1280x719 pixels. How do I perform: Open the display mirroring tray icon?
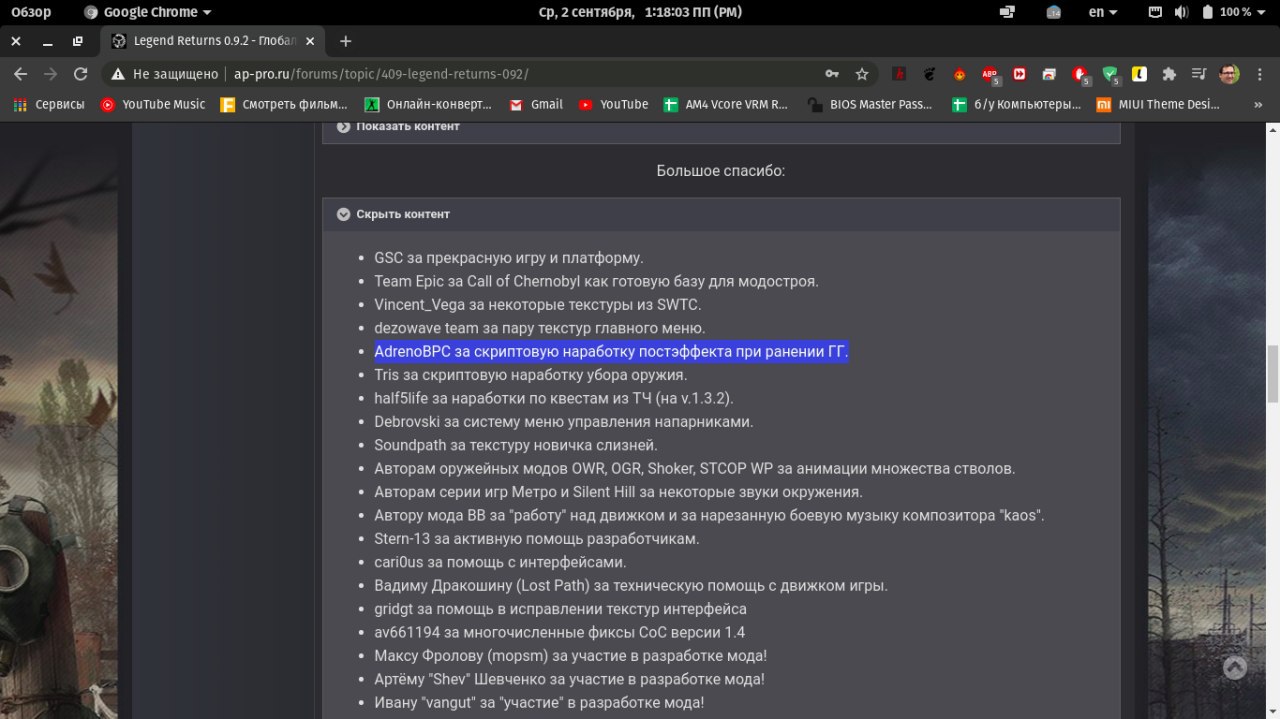coord(1007,12)
